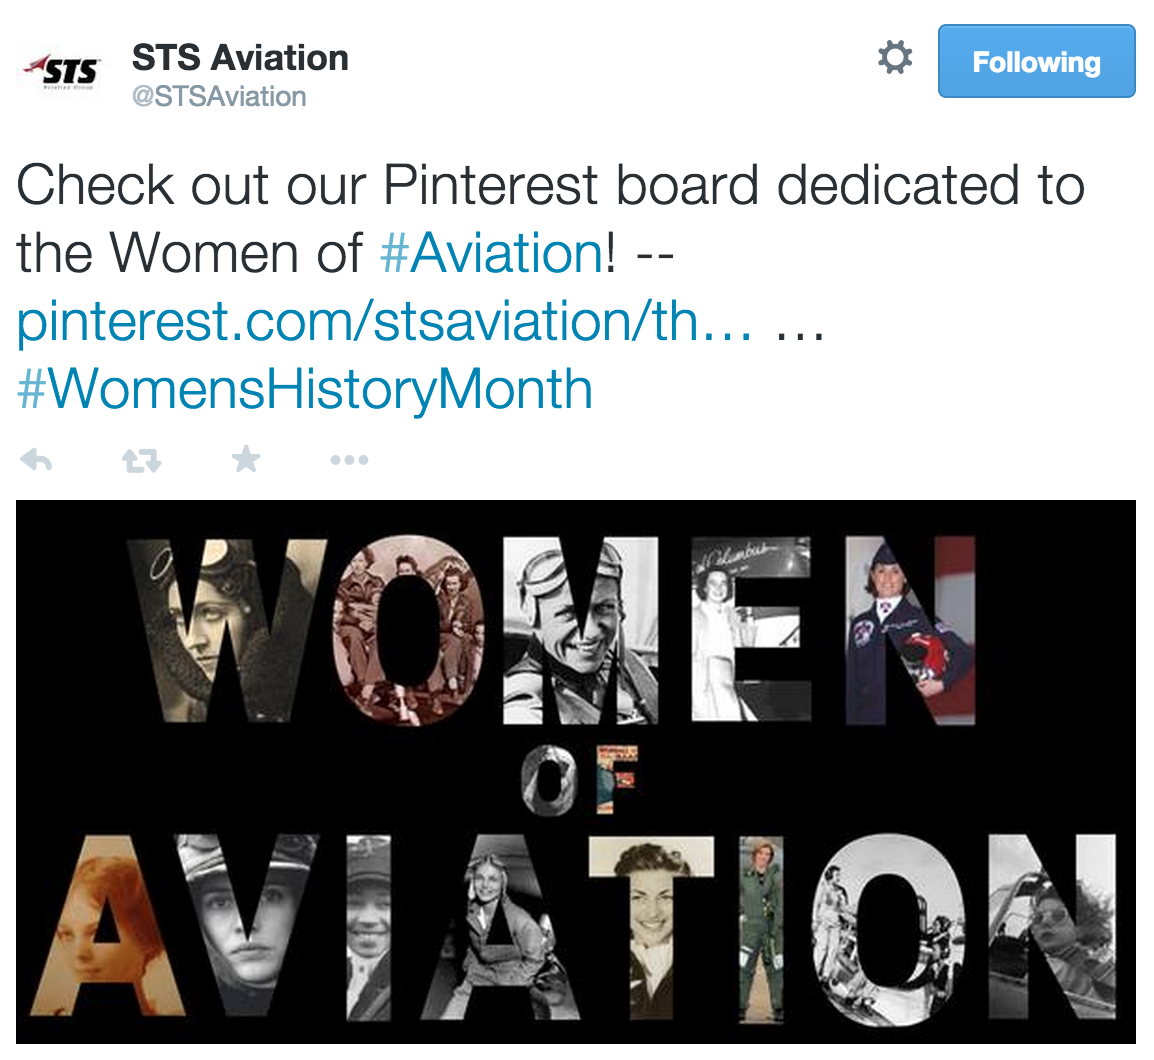Viewport: 1154px width, 1060px height.
Task: Retweet this STS Aviation tweet
Action: [x=141, y=460]
